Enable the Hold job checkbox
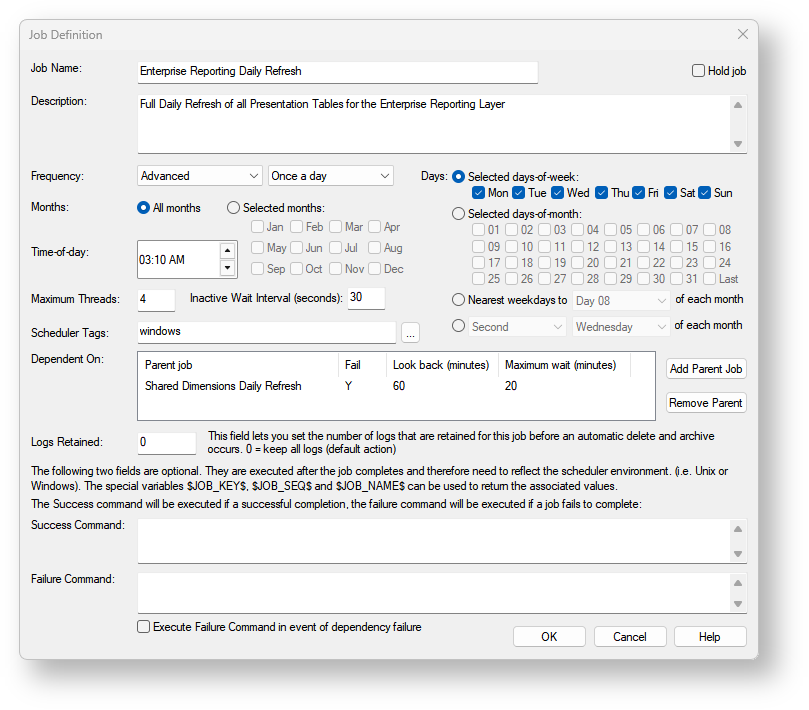The image size is (809, 710). click(x=698, y=71)
